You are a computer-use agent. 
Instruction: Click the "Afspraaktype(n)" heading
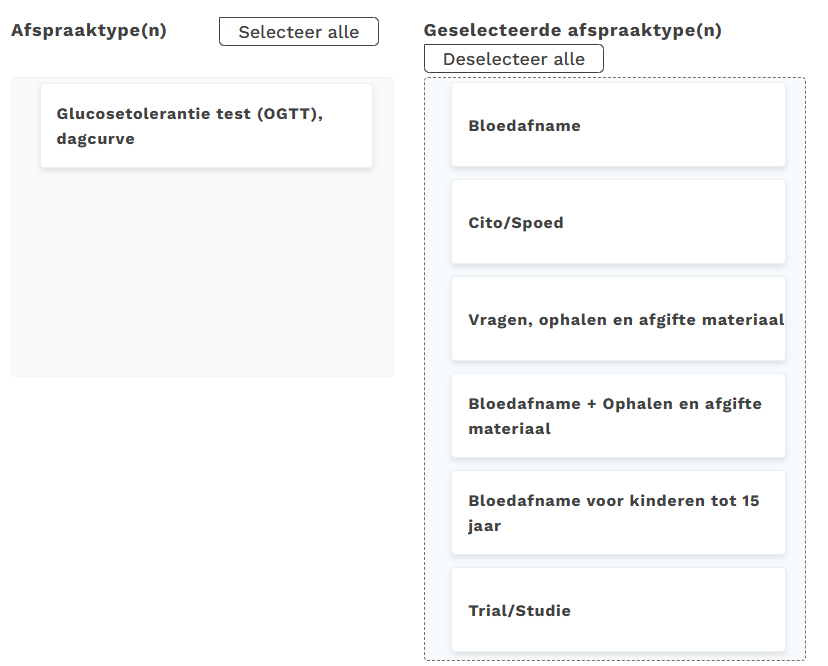(x=89, y=30)
